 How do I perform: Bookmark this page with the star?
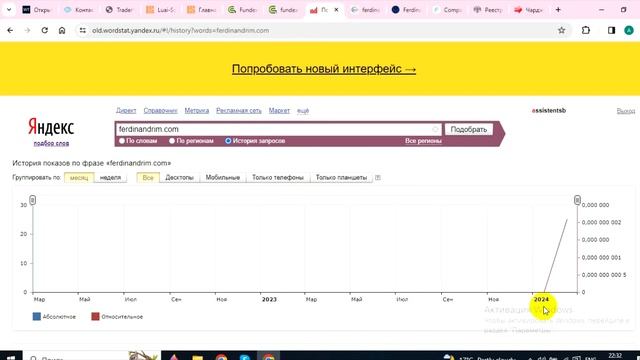[x=562, y=30]
